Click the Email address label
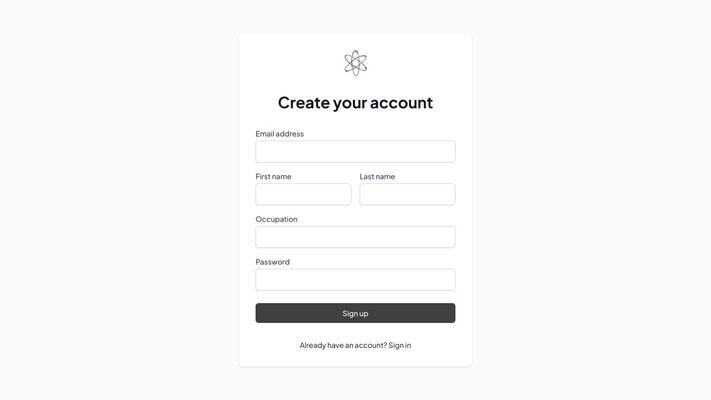Screen dimensions: 711x400 point(279,134)
